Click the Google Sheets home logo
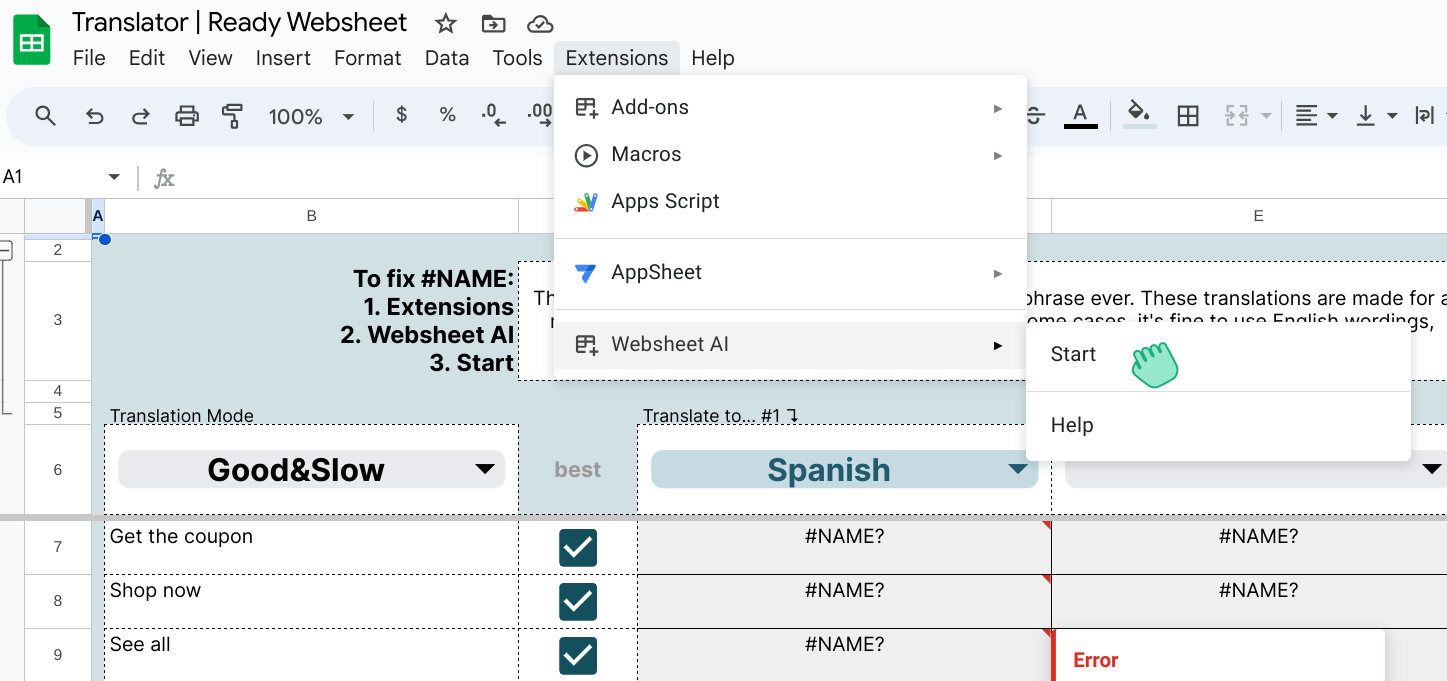 click(x=32, y=41)
